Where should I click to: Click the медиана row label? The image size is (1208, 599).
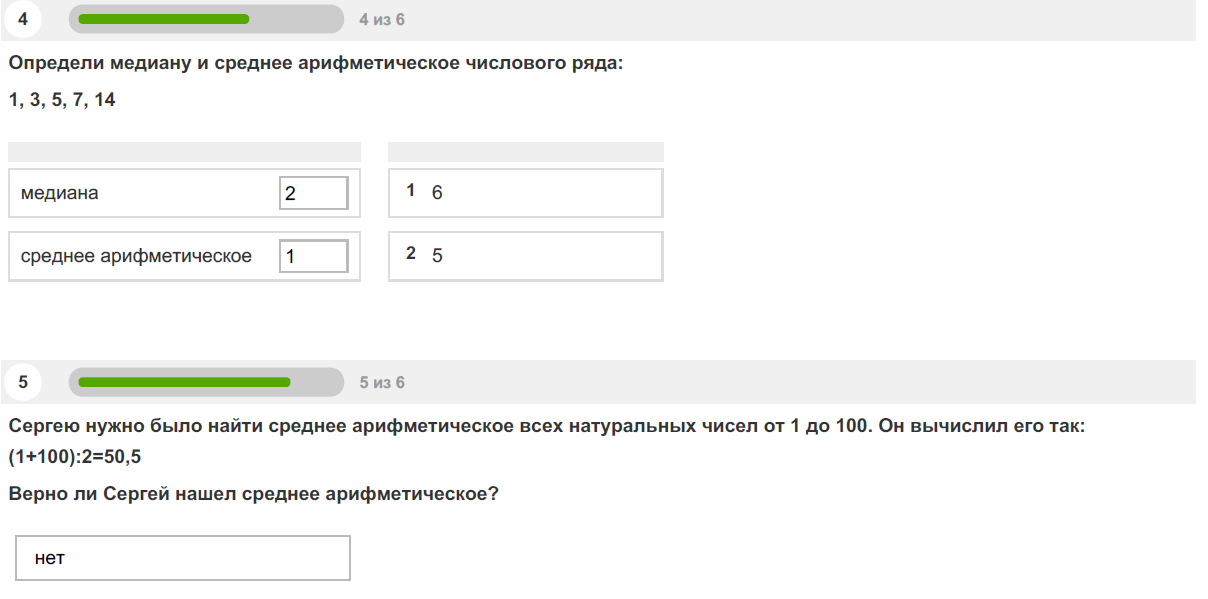[60, 193]
